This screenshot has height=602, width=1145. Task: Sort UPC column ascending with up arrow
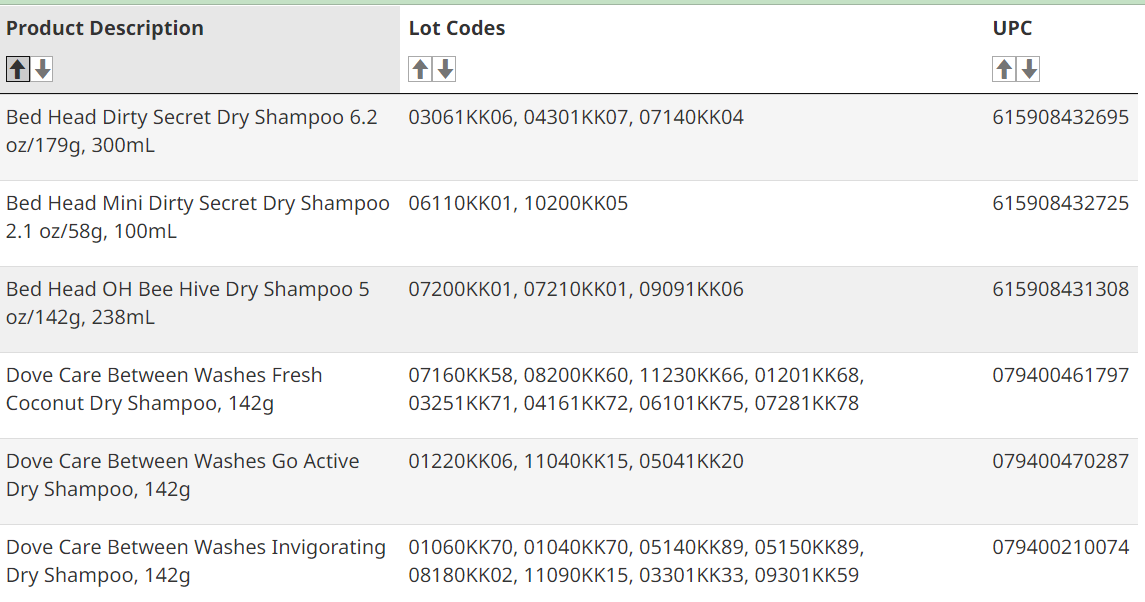(1004, 69)
